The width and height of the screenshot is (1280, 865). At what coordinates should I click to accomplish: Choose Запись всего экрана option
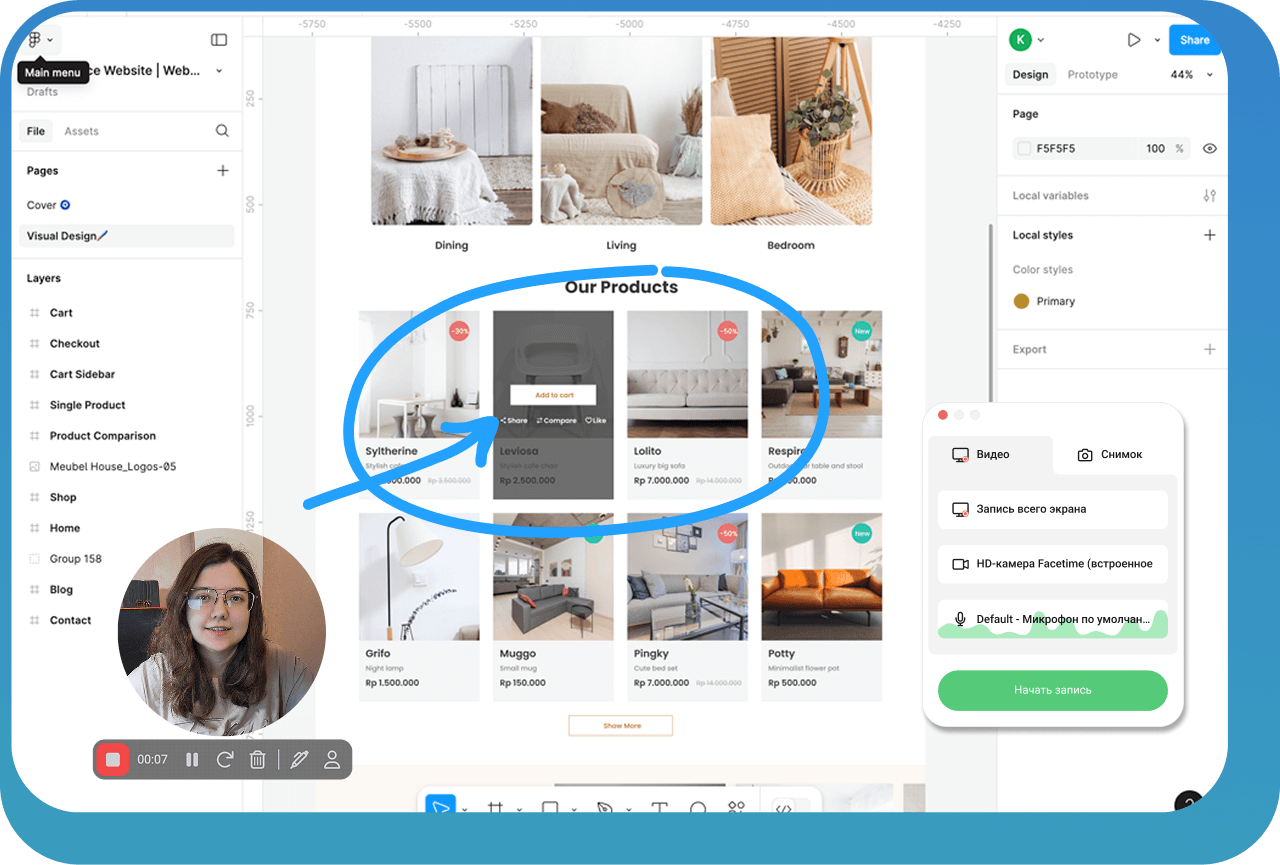pyautogui.click(x=1053, y=509)
